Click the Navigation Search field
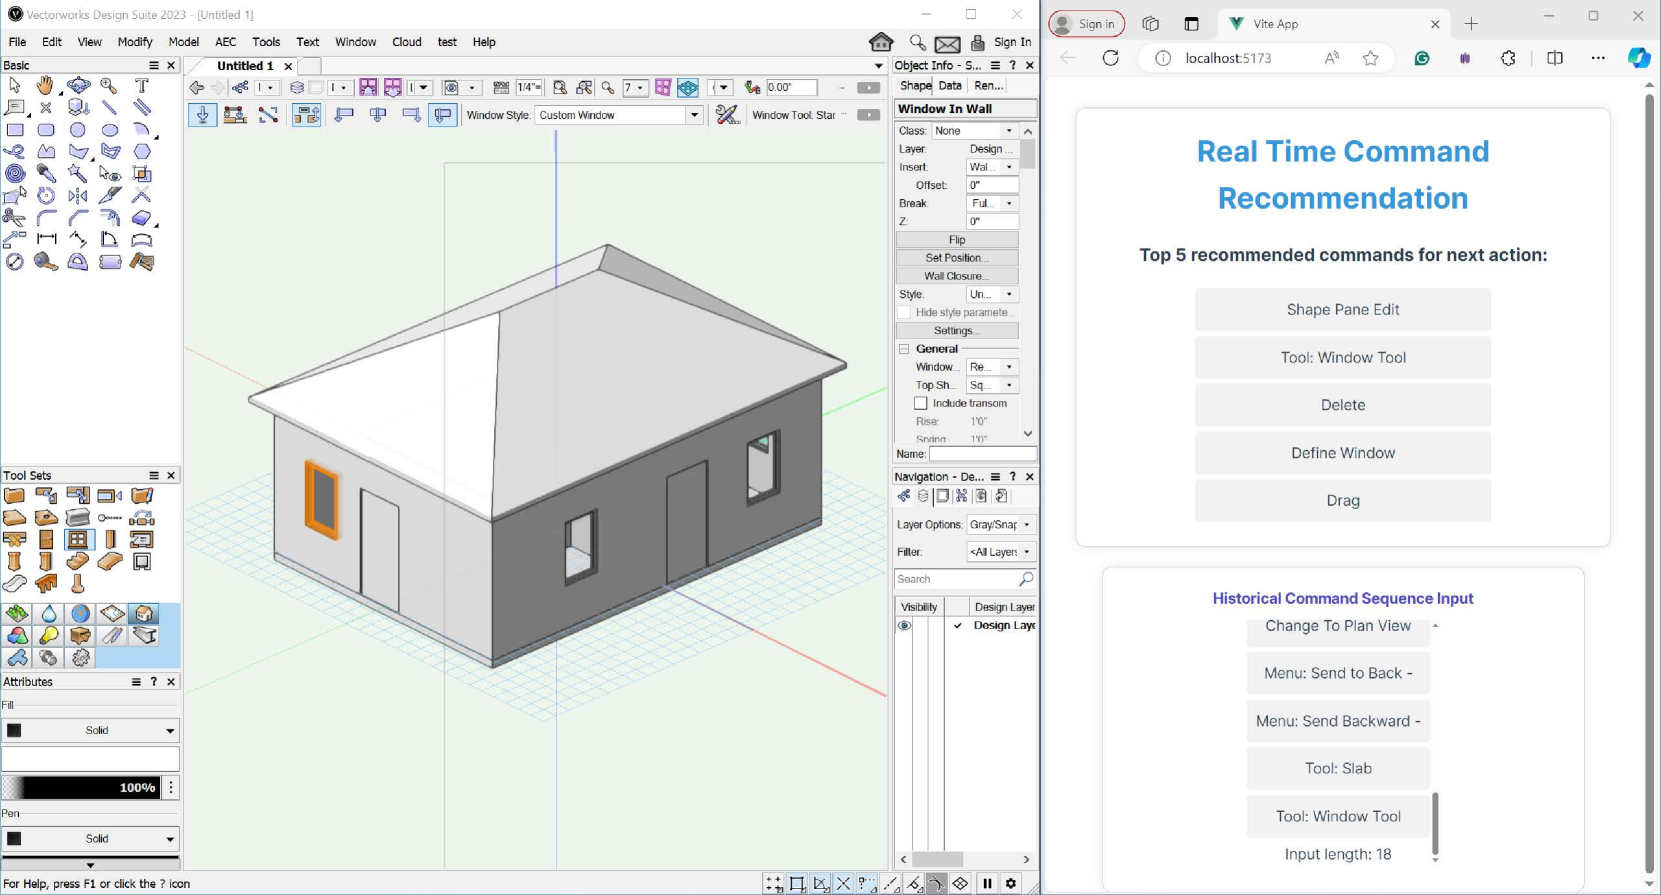 (955, 579)
